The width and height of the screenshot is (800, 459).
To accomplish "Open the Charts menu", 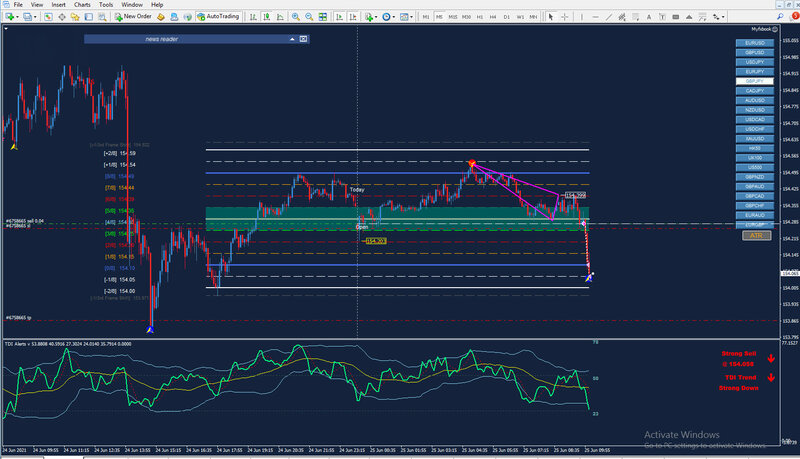I will tap(81, 5).
